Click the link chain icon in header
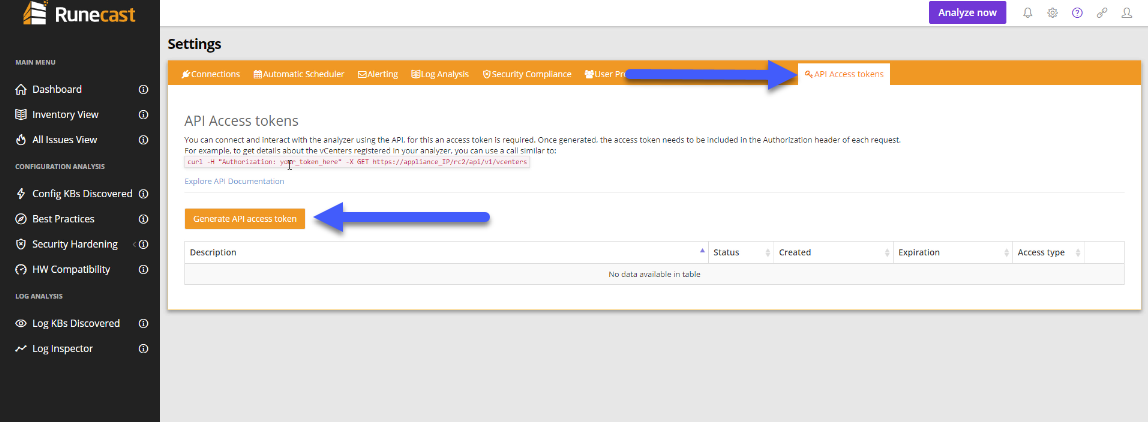 tap(1102, 13)
